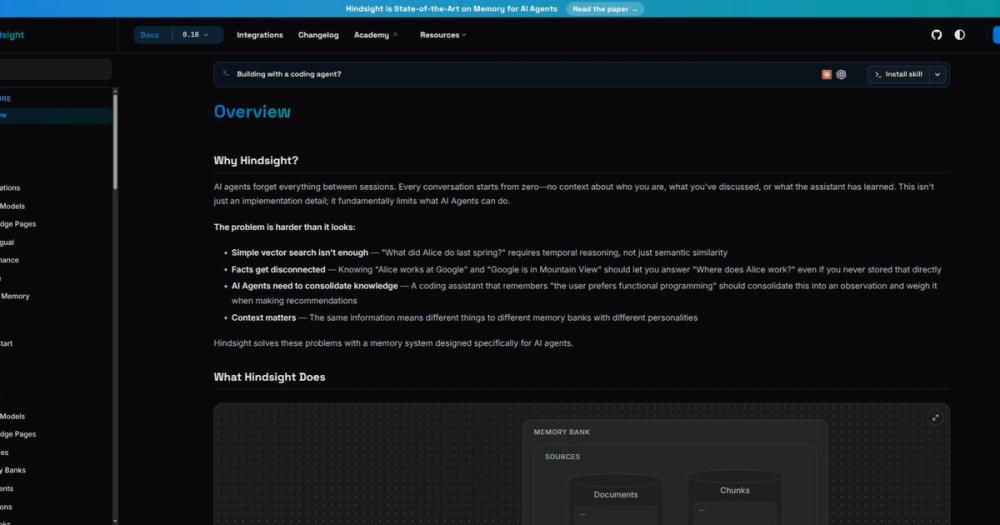Toggle the dark/light theme switch
Viewport: 1000px width, 525px height.
[x=960, y=35]
